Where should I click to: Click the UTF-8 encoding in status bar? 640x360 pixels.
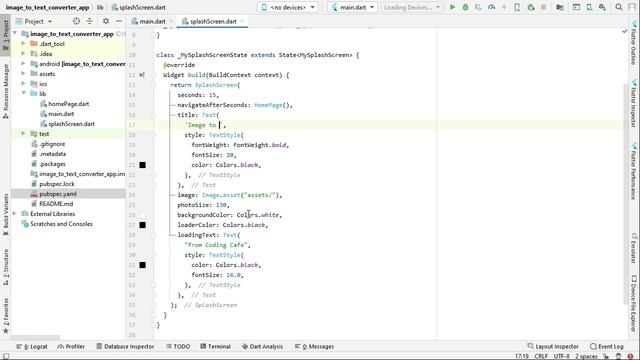(561, 356)
